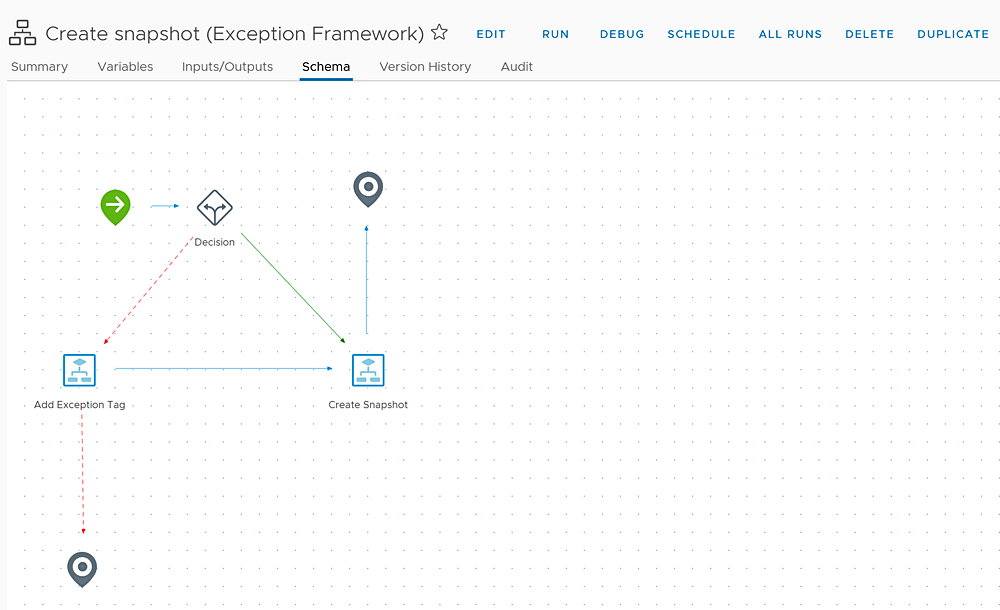Select the Decision diamond node
The width and height of the screenshot is (1000, 610).
tap(215, 207)
